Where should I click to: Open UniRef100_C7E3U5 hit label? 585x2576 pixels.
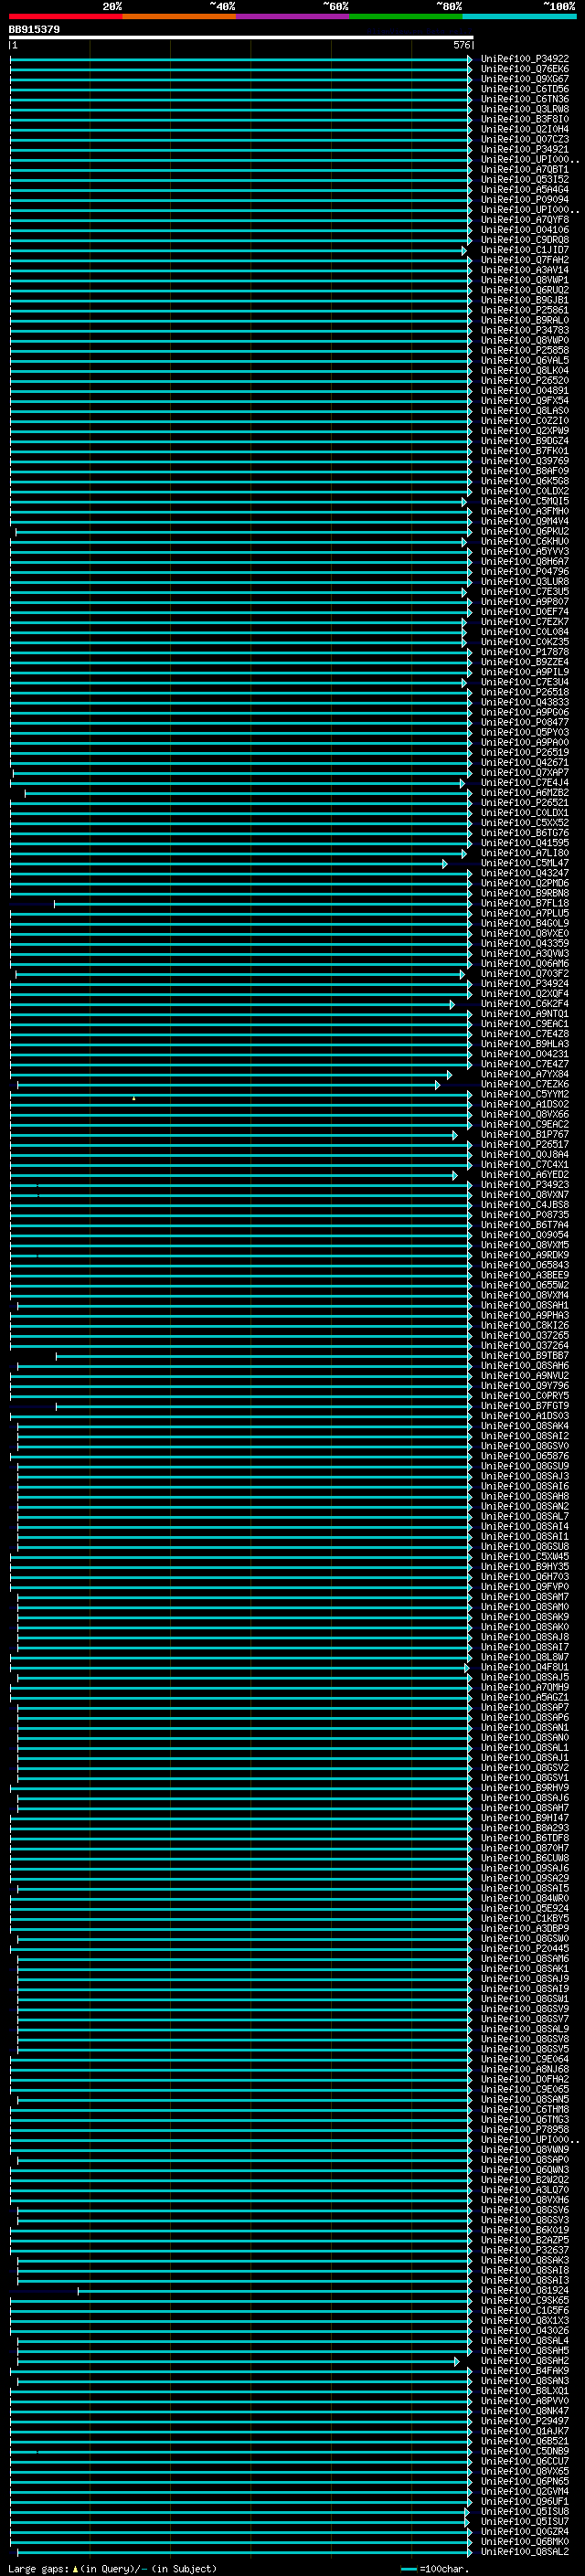coord(525,591)
